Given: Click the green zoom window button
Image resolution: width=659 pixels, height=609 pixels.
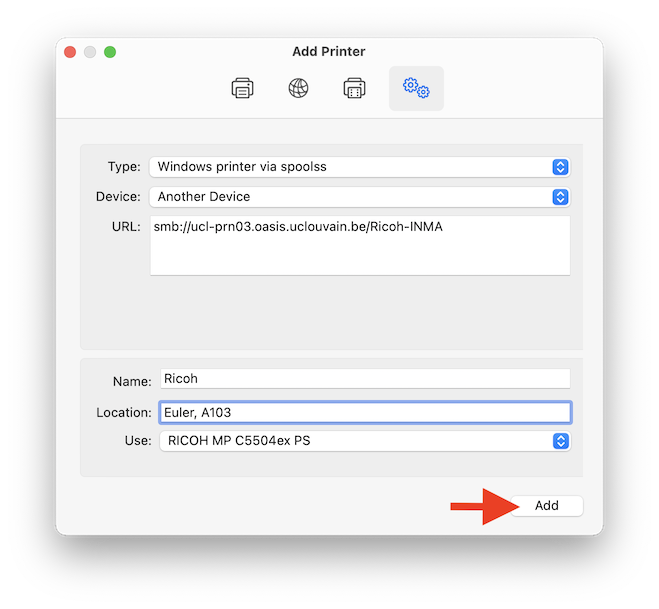Looking at the screenshot, I should [x=110, y=52].
